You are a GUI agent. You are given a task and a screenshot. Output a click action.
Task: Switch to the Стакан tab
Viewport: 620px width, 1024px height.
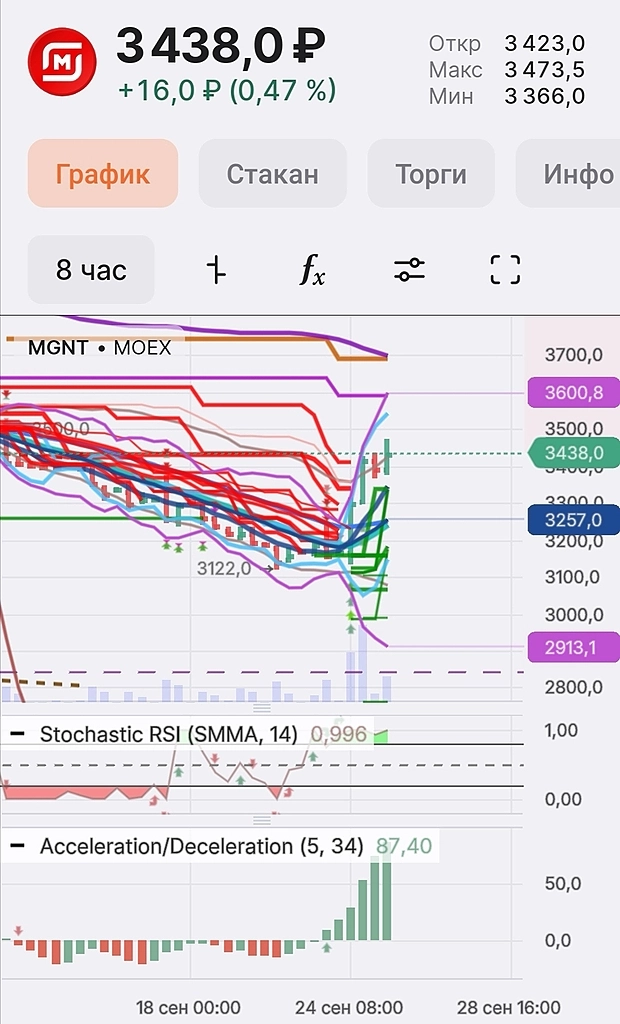click(272, 174)
